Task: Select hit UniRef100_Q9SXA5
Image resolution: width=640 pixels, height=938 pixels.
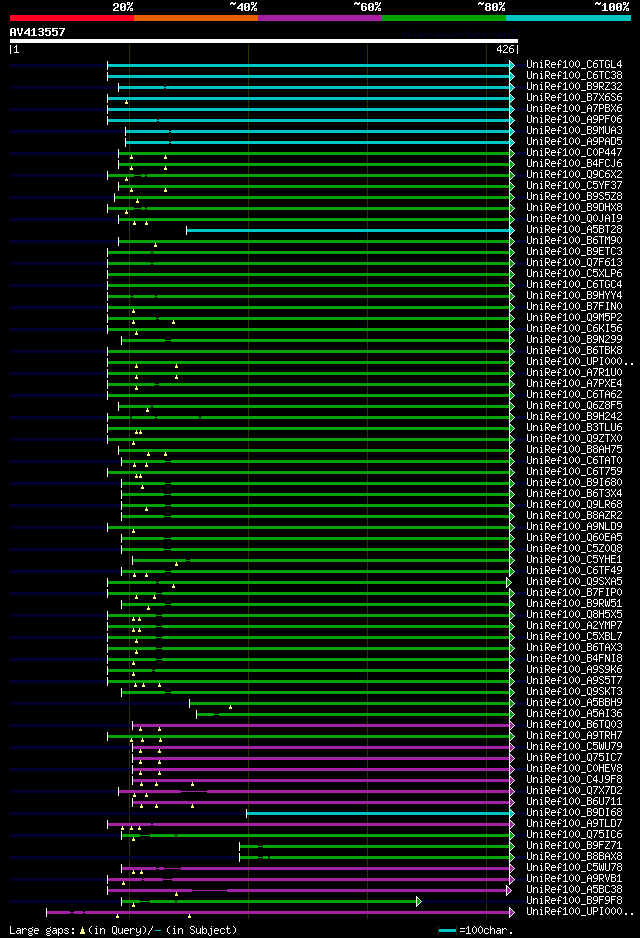Action: pos(574,582)
